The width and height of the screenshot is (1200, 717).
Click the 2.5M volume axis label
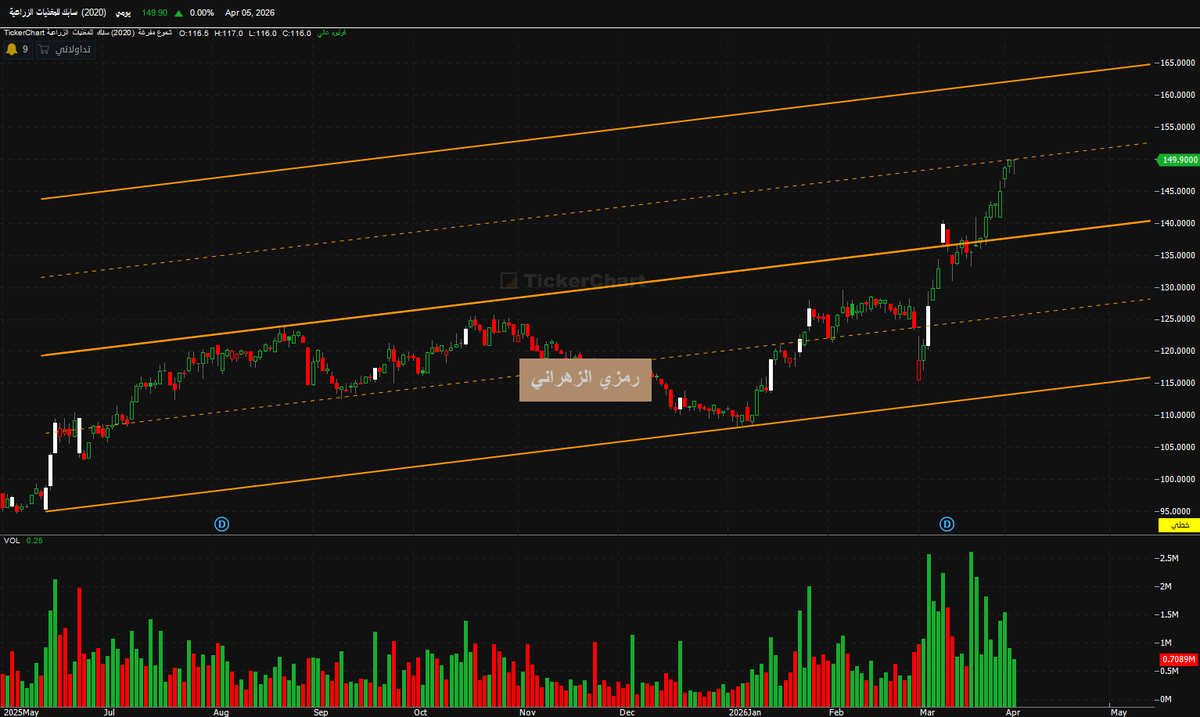tap(1170, 558)
